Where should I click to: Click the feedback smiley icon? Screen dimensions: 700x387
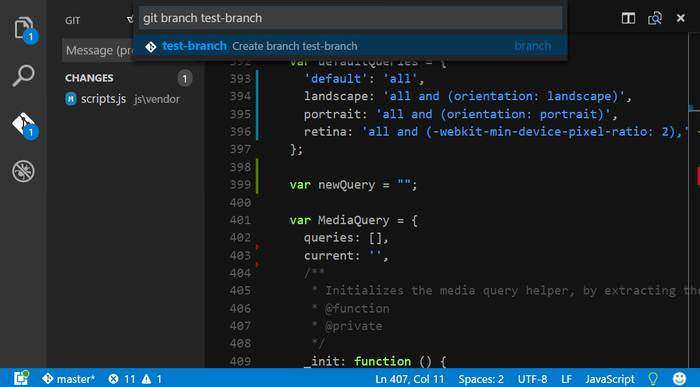coord(679,379)
